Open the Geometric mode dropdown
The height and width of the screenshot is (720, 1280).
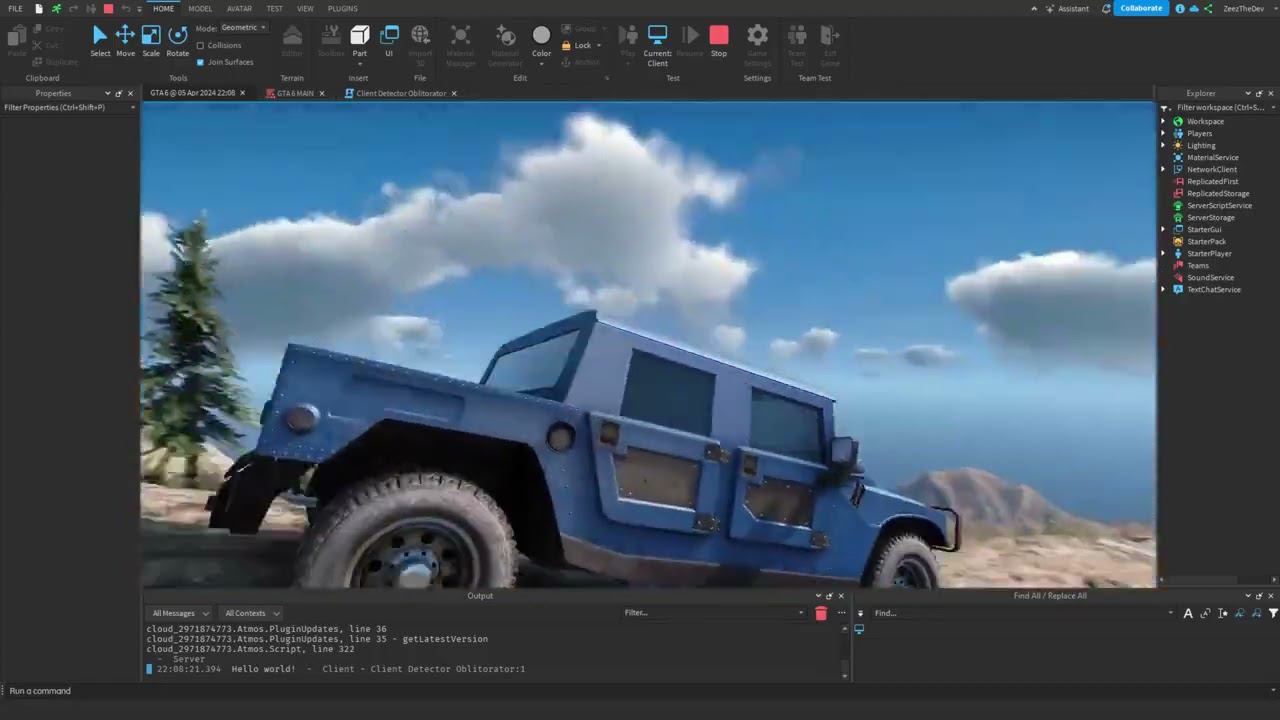coord(243,28)
